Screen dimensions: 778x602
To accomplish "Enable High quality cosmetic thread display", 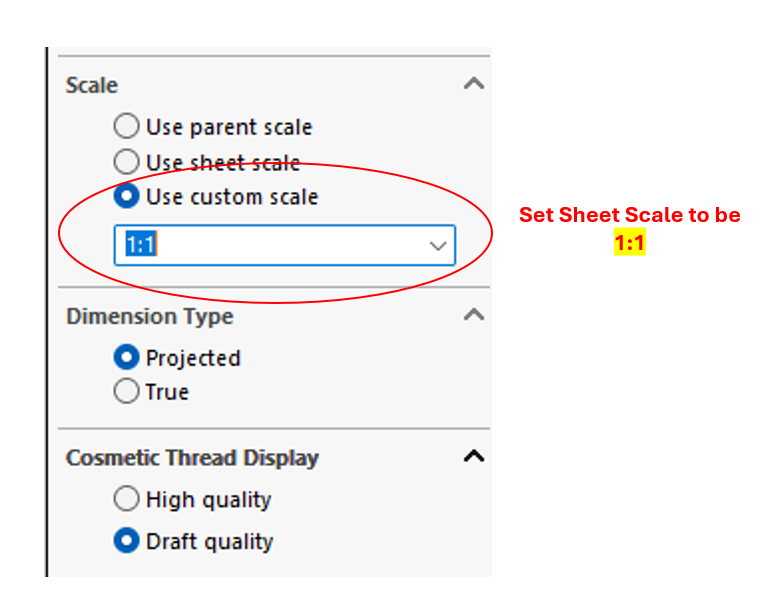I will point(127,499).
